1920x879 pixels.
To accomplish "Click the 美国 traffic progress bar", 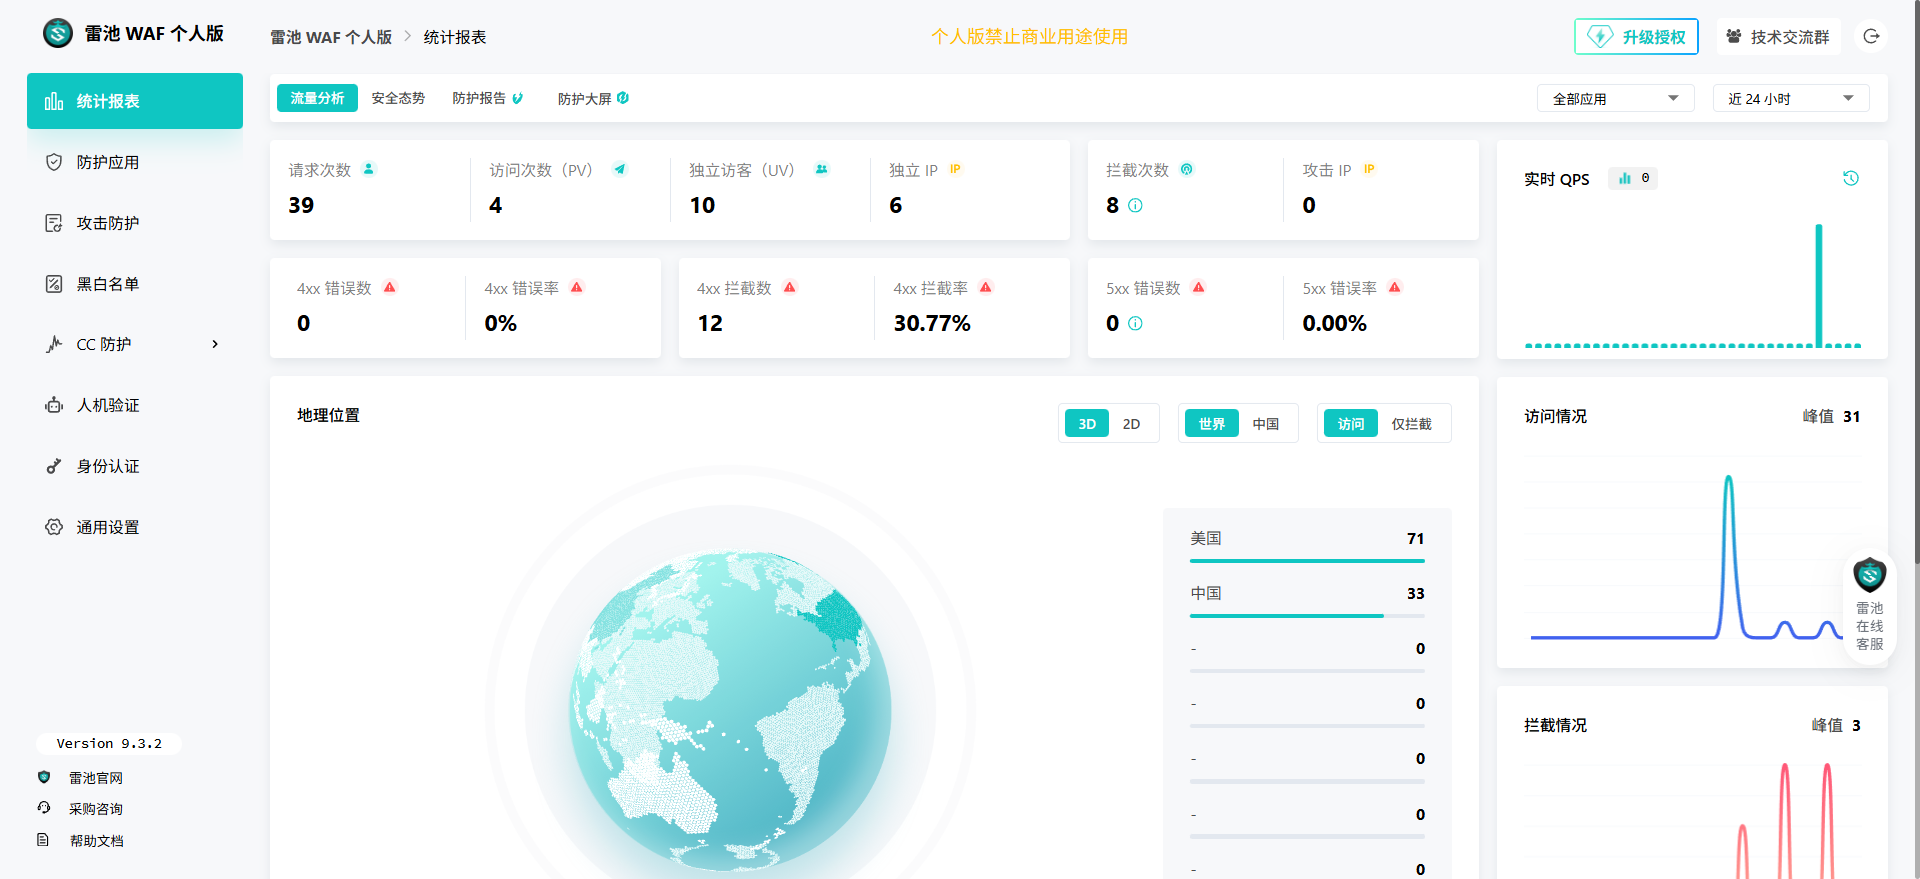I will pyautogui.click(x=1306, y=561).
